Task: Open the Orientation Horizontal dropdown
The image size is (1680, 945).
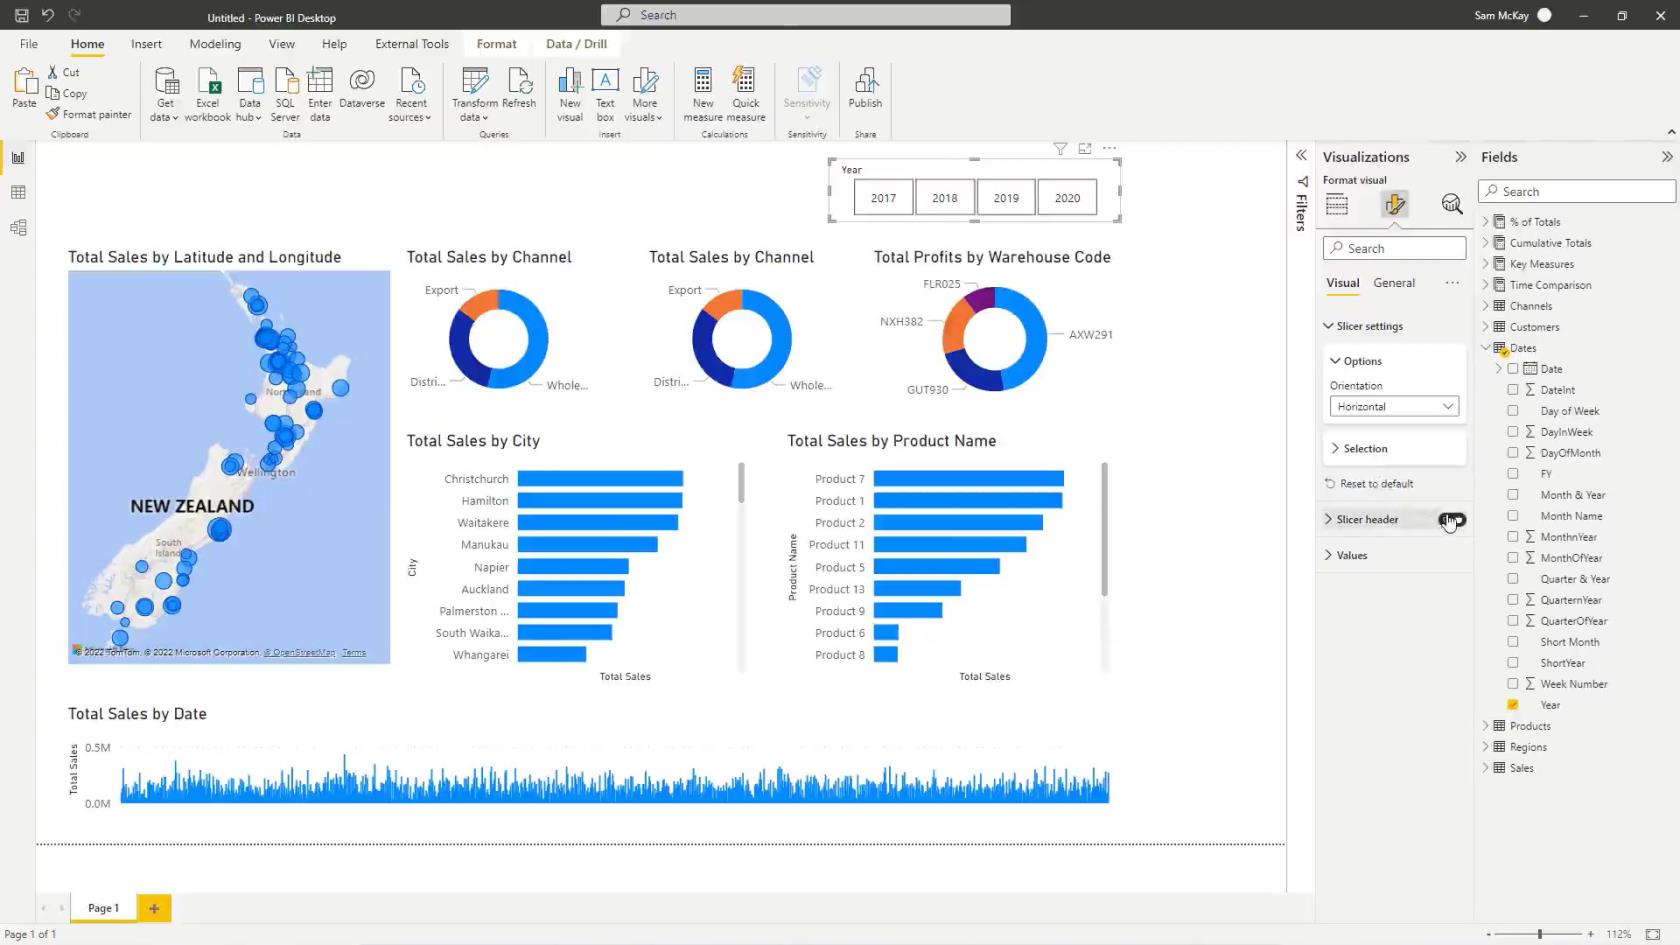Action: tap(1394, 407)
